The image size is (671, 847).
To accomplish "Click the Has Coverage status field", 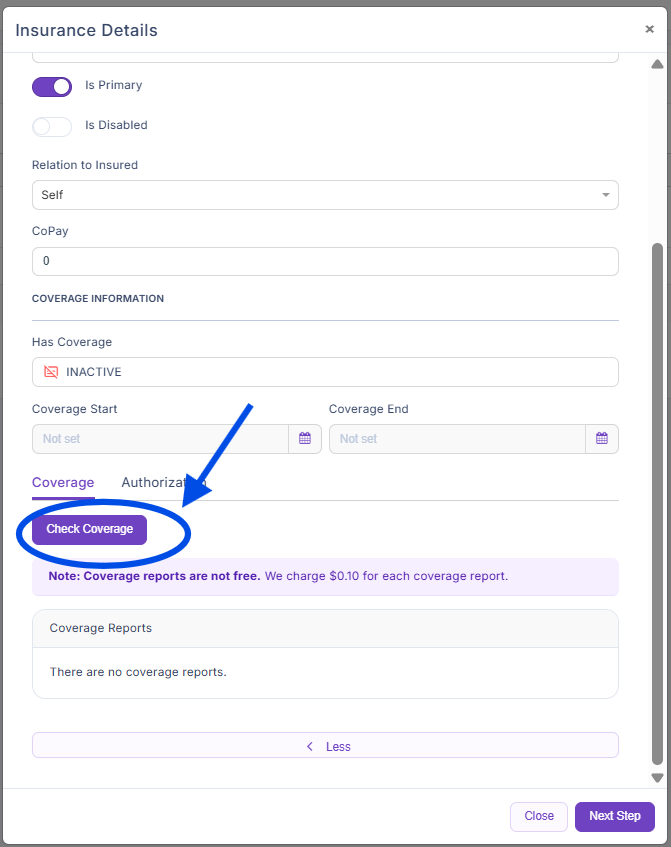I will point(325,372).
